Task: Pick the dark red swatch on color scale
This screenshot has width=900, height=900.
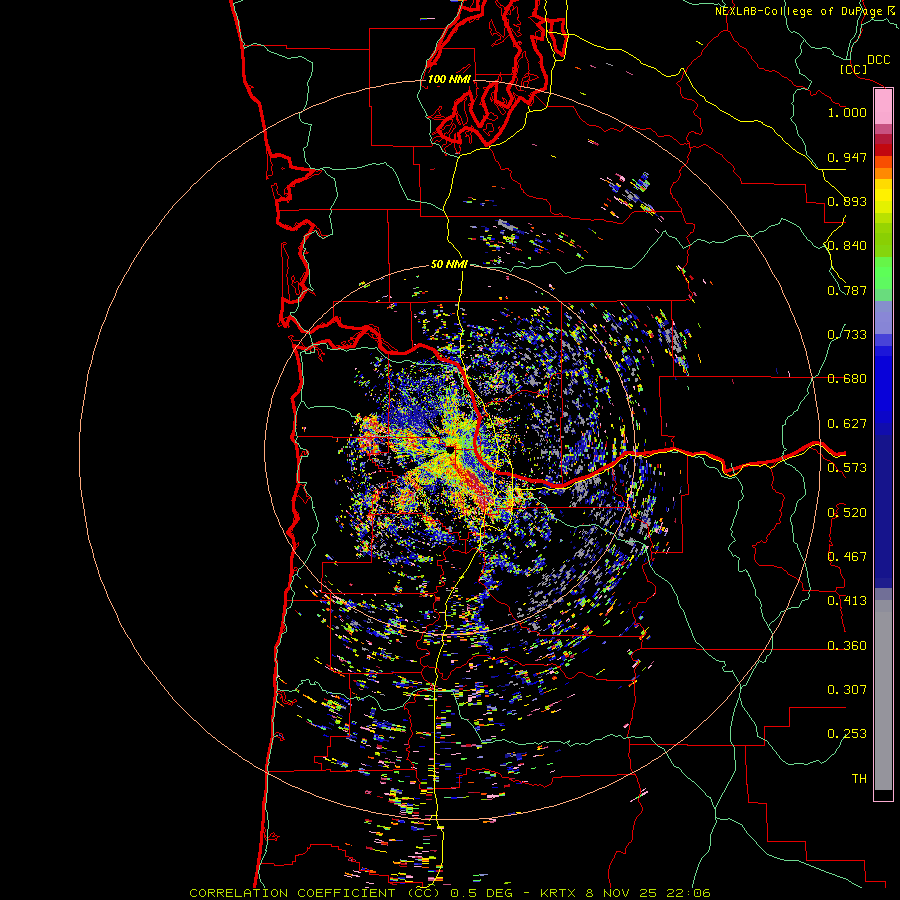Action: coord(883,150)
